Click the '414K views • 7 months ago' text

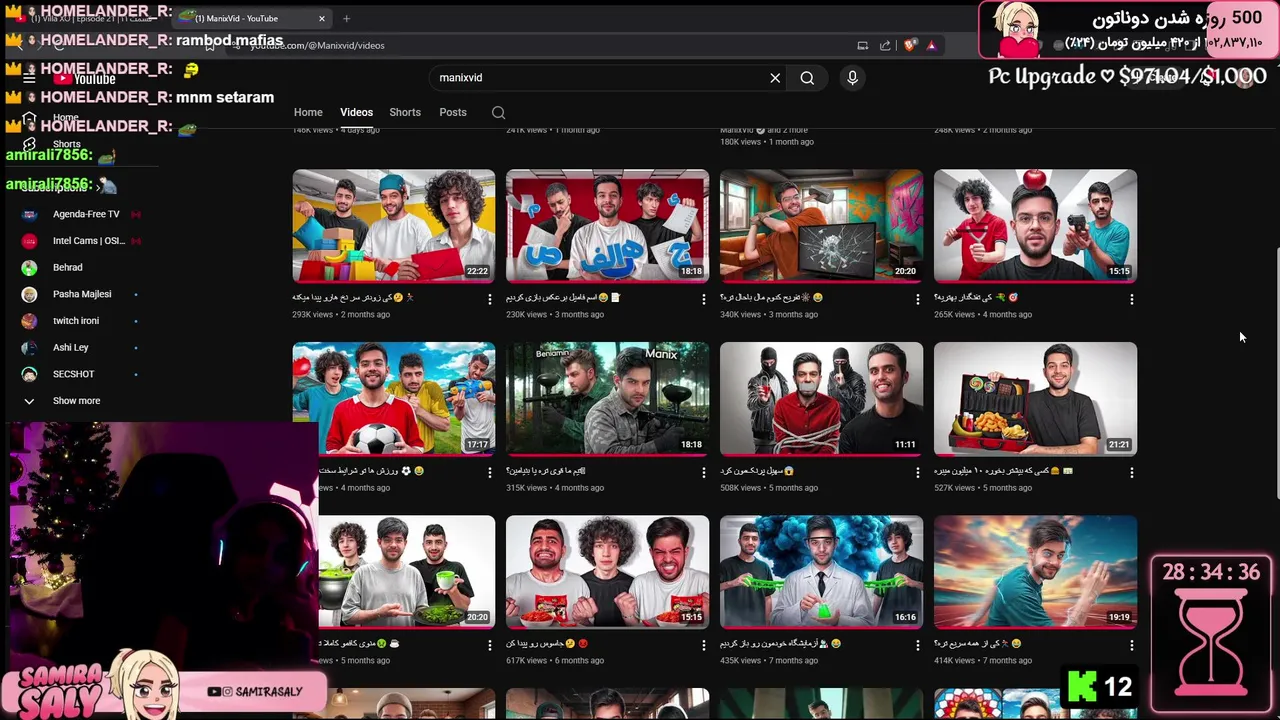tap(983, 661)
